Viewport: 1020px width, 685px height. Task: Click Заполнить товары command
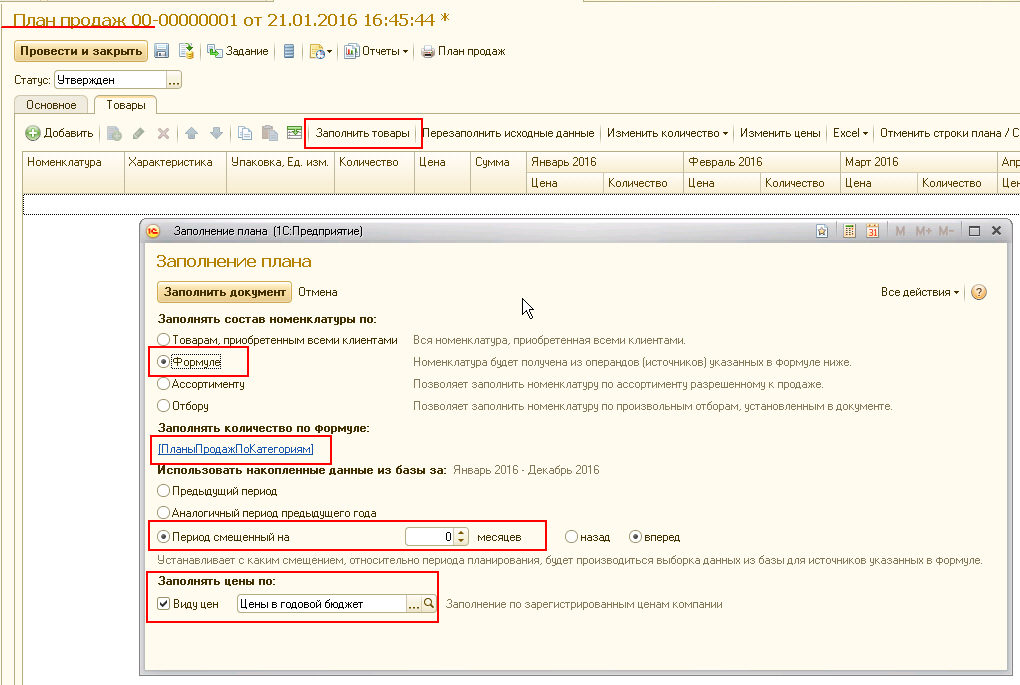point(362,133)
